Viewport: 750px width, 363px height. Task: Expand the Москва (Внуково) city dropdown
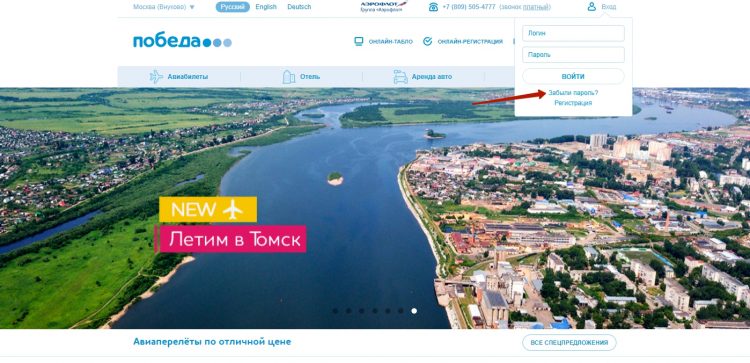pyautogui.click(x=164, y=7)
